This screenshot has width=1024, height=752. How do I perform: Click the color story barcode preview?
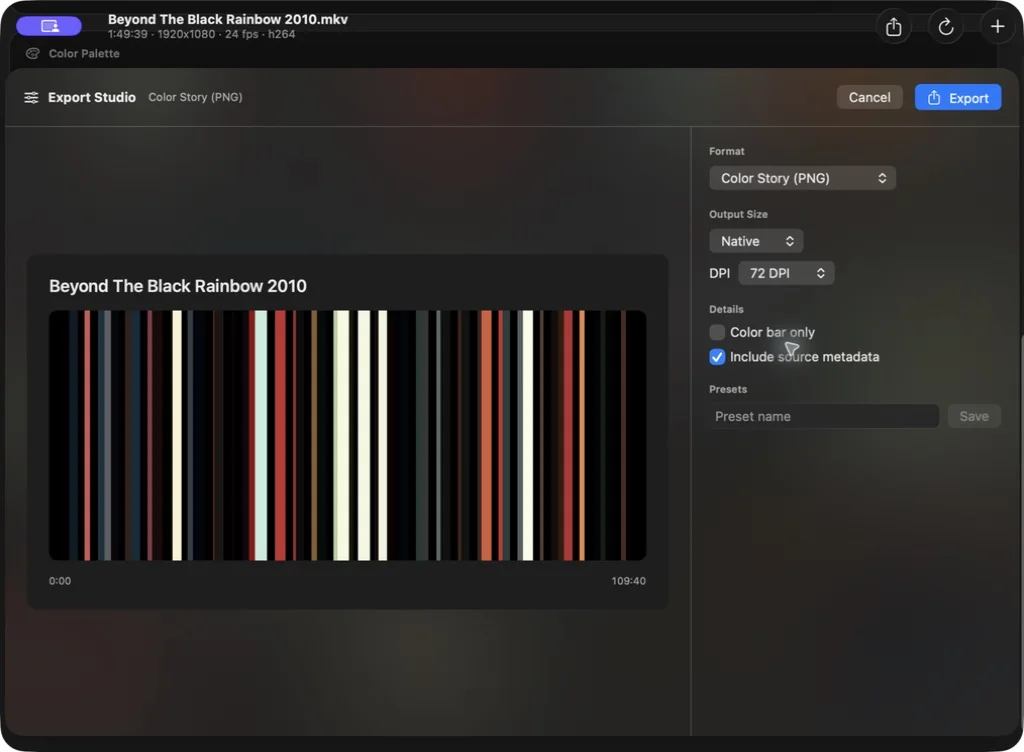(347, 435)
